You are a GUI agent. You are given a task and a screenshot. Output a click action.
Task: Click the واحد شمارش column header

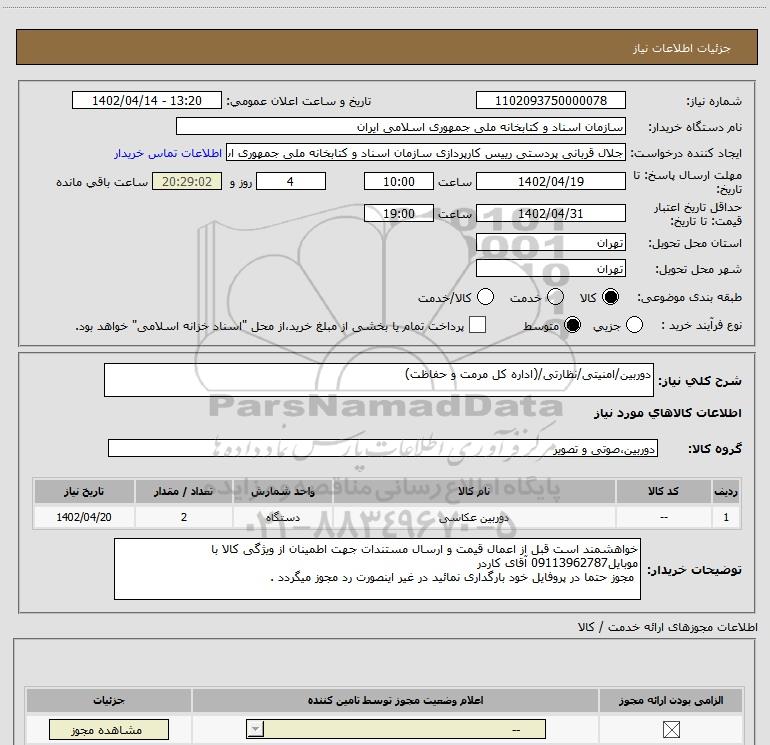(x=283, y=492)
